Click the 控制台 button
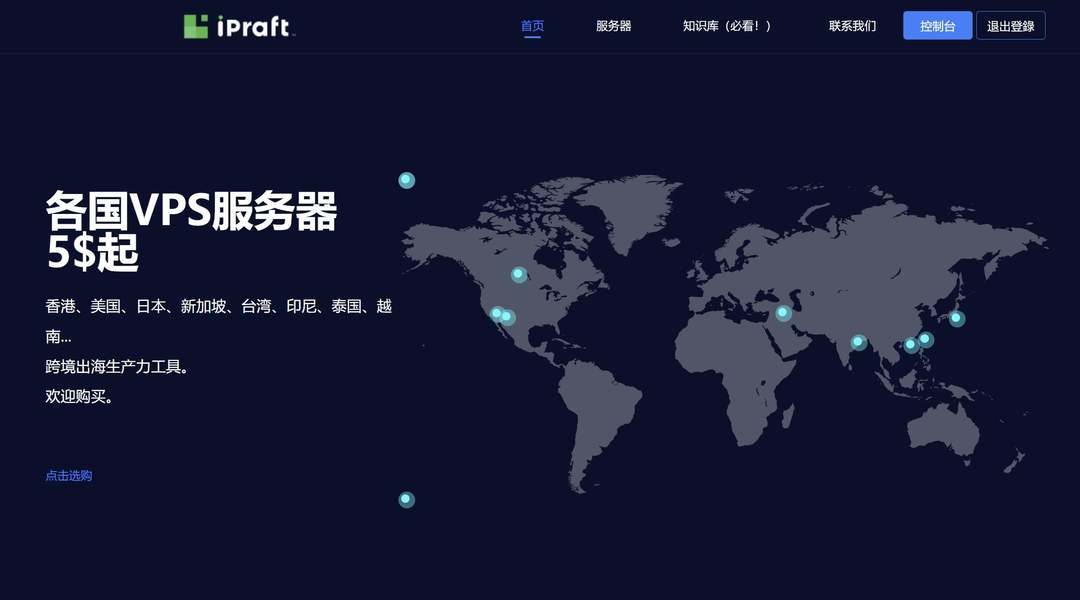This screenshot has width=1080, height=600. coord(937,25)
